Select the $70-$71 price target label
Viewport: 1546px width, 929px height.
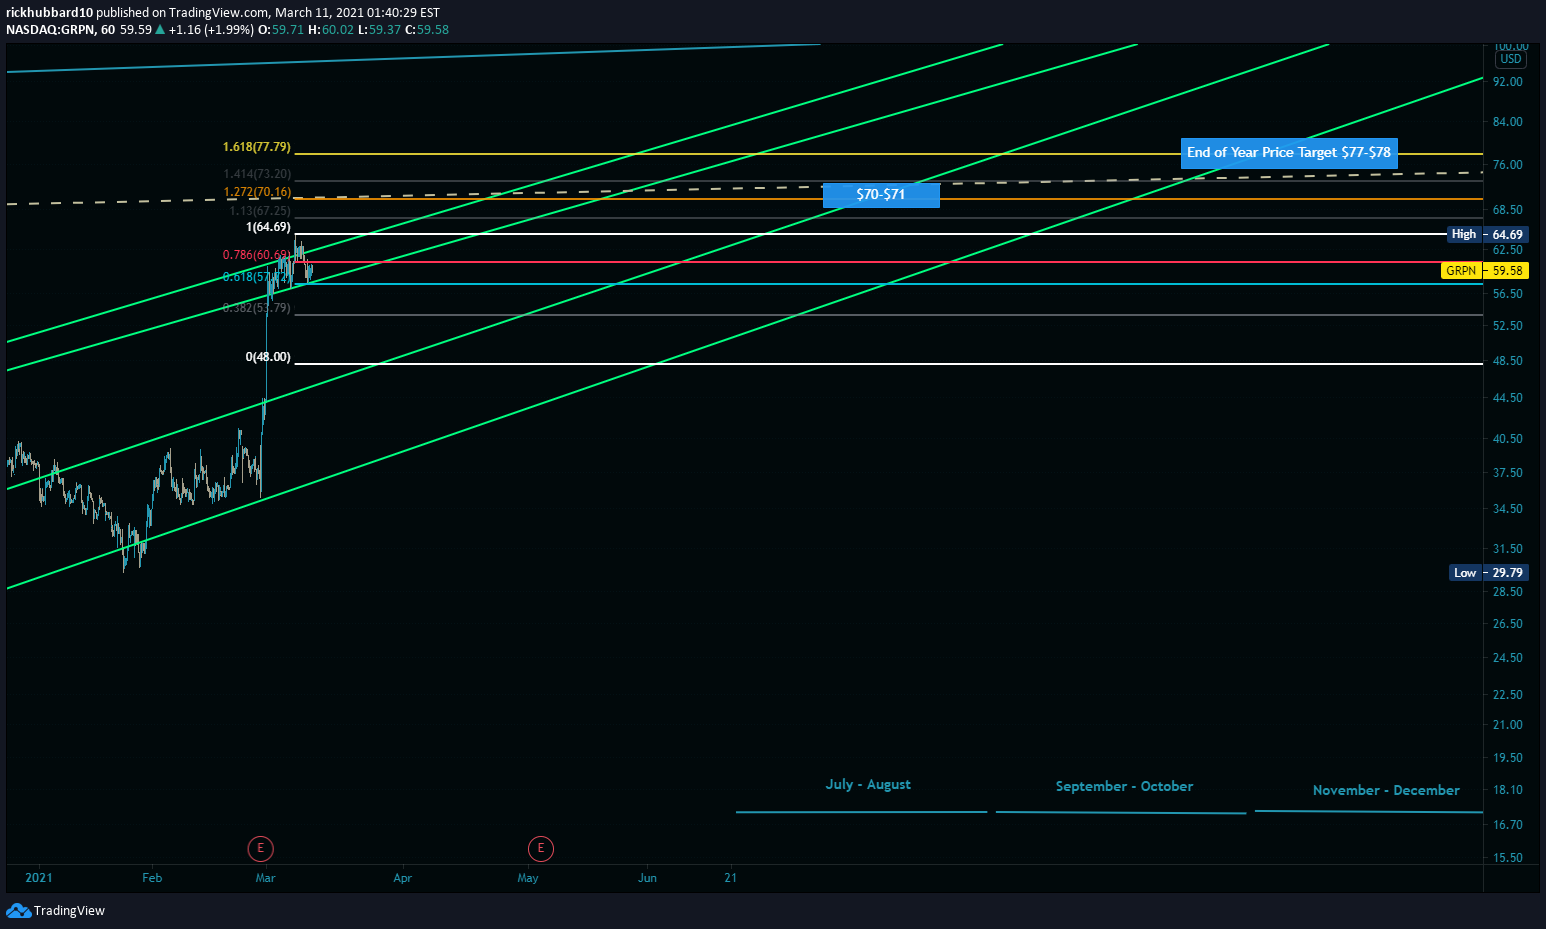coord(881,194)
